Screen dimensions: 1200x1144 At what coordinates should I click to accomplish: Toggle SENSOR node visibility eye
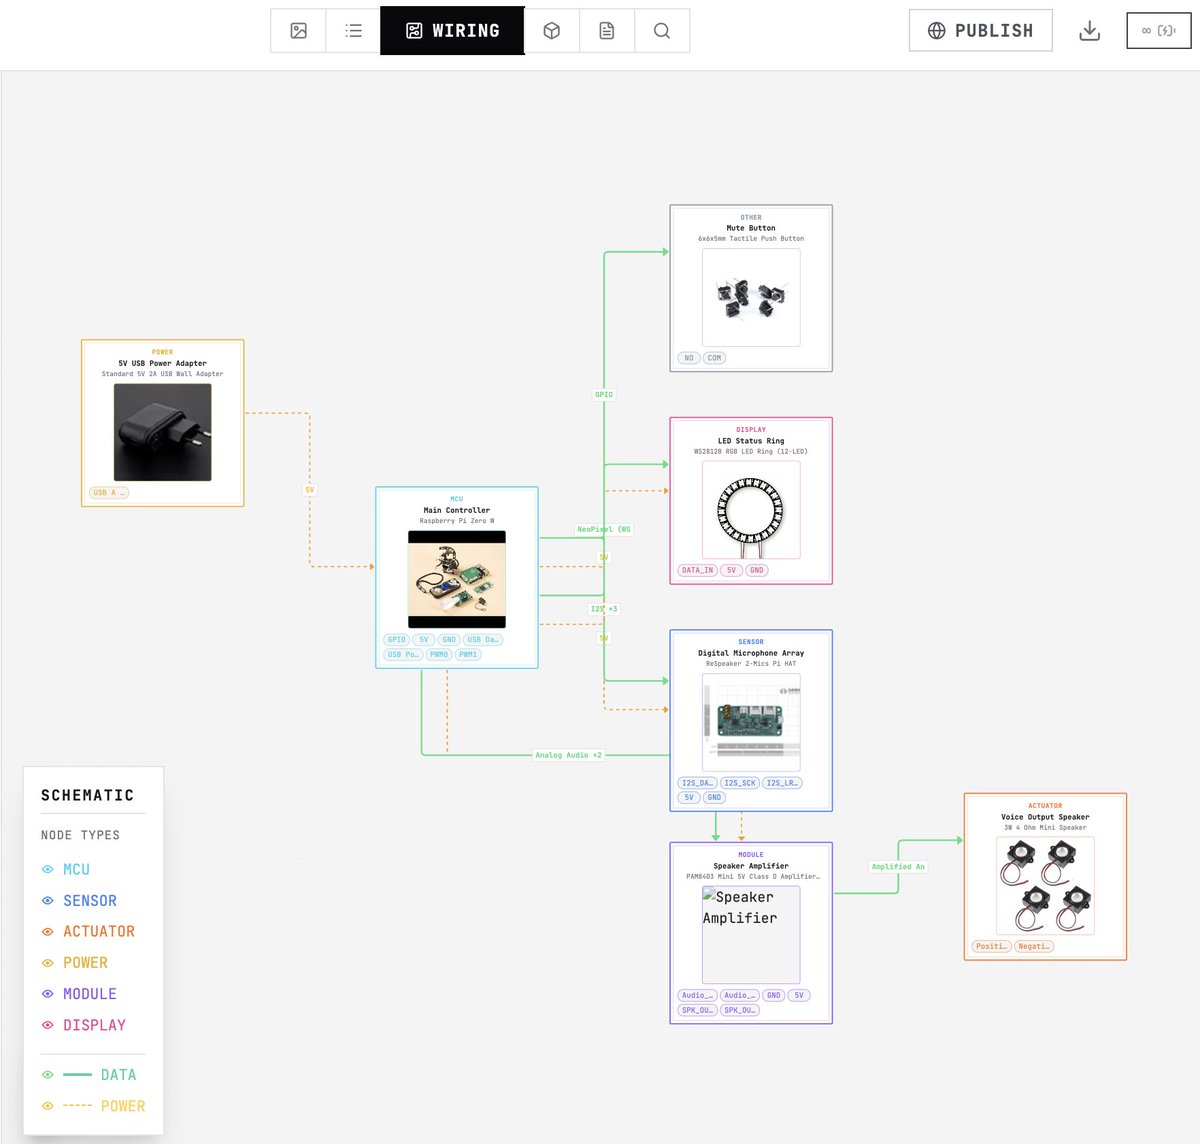[47, 900]
